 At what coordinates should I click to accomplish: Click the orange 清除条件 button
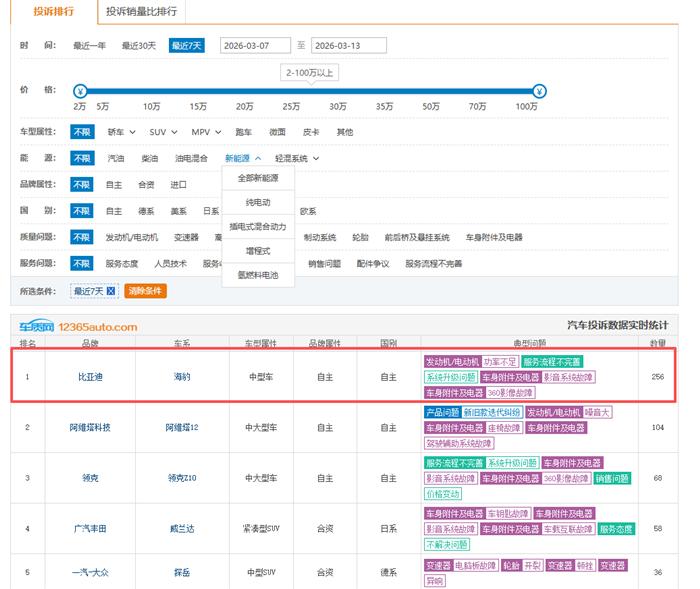145,291
